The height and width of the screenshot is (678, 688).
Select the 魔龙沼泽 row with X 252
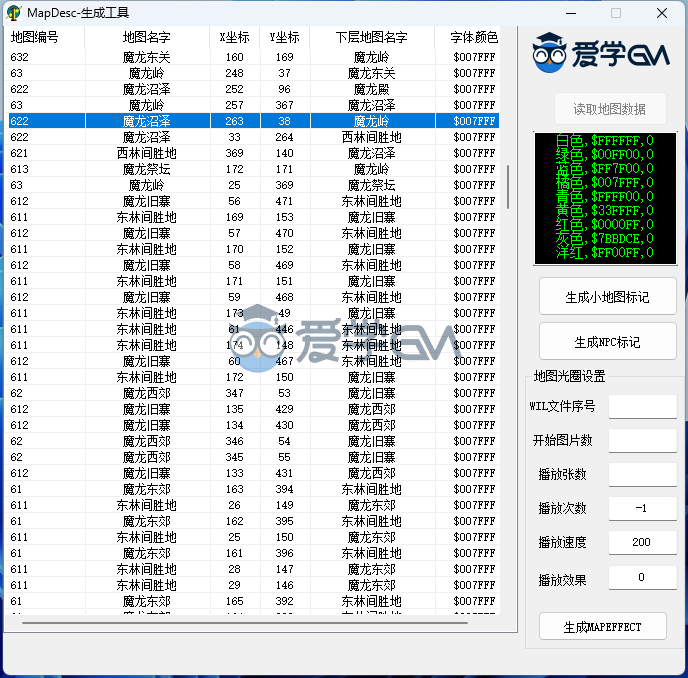(254, 89)
